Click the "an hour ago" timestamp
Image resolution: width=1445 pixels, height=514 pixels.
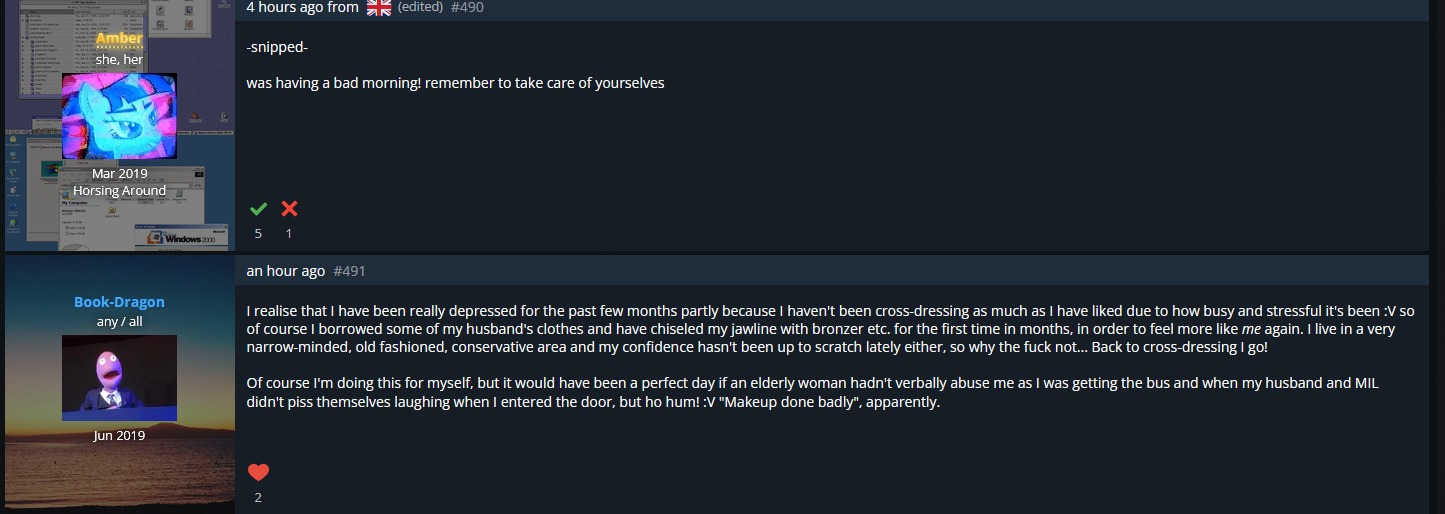[285, 271]
